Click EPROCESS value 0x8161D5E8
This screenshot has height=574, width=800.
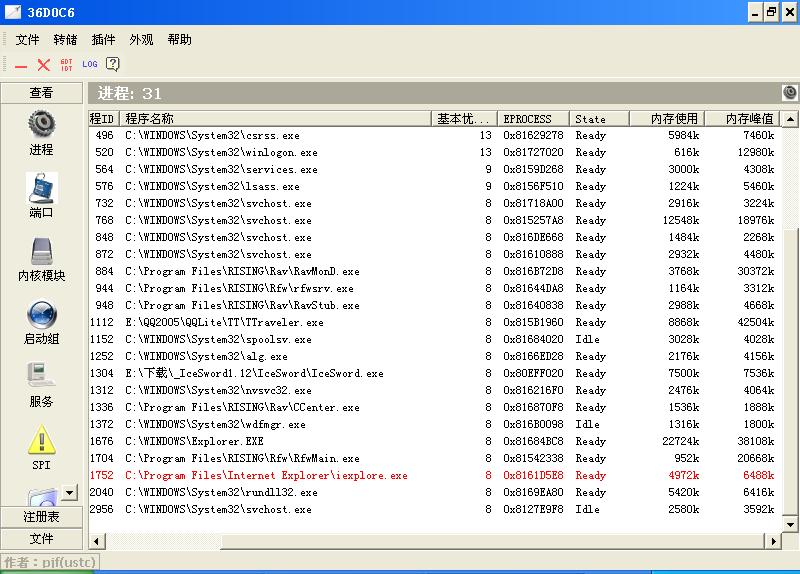coord(533,476)
